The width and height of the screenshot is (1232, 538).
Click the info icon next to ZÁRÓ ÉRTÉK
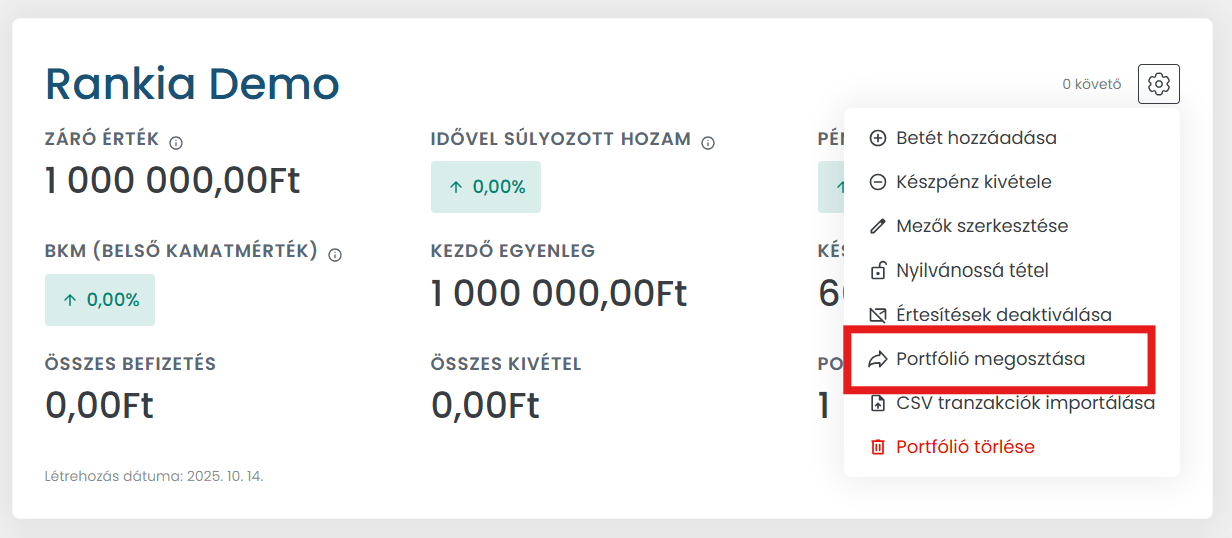[176, 142]
